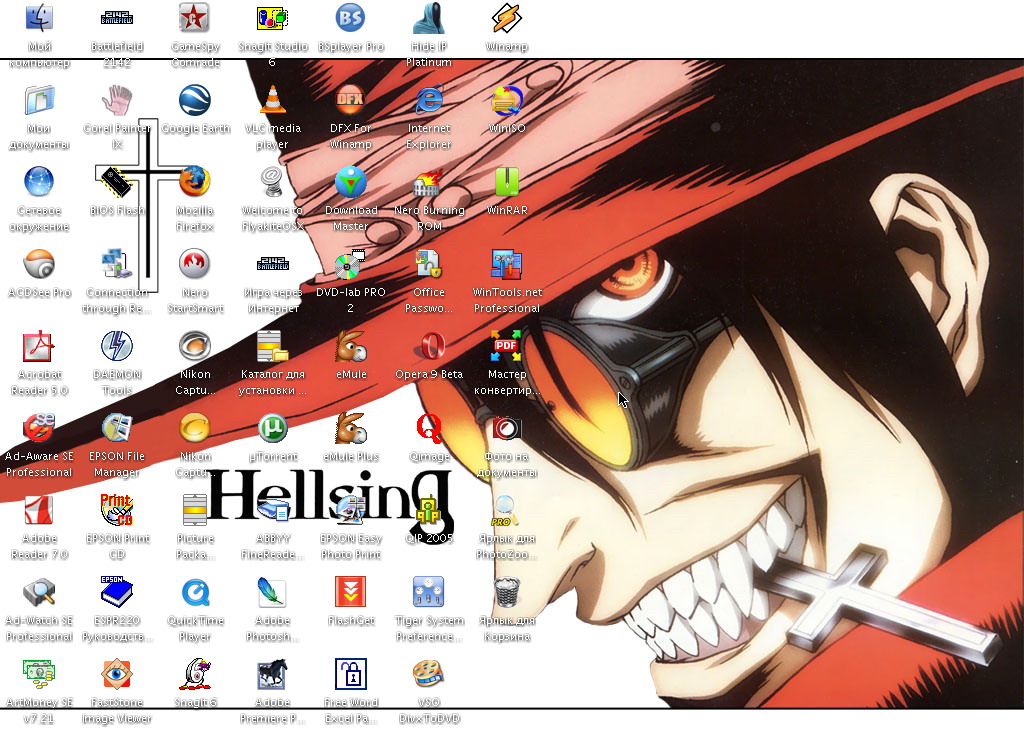Image resolution: width=1024 pixels, height=744 pixels.
Task: Open the Welcome to FlyakiteOSX icon
Action: coord(272,182)
